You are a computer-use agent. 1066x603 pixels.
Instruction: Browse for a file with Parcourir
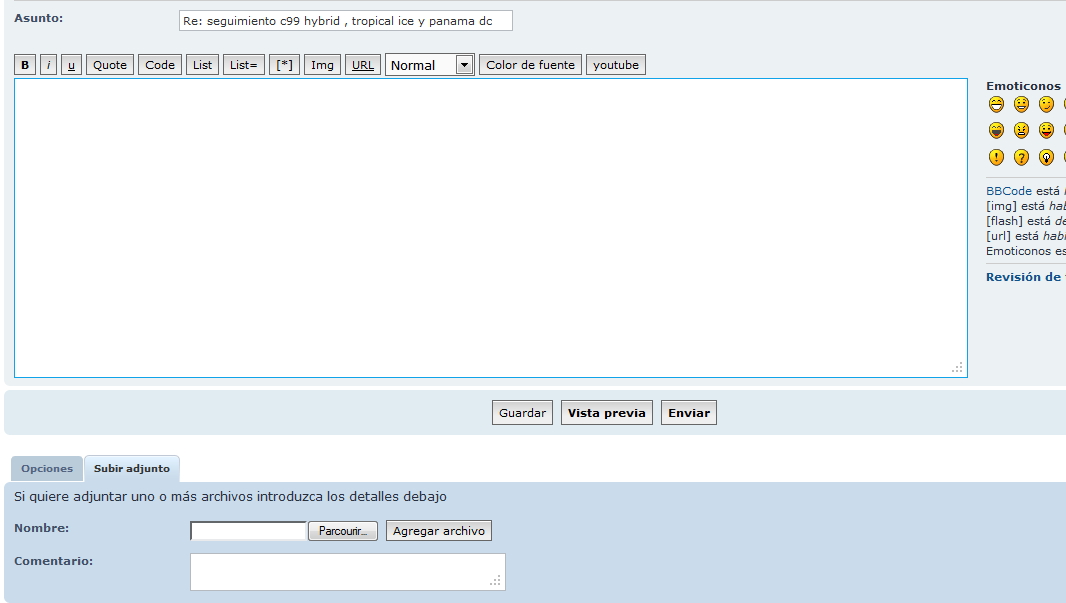pyautogui.click(x=343, y=531)
